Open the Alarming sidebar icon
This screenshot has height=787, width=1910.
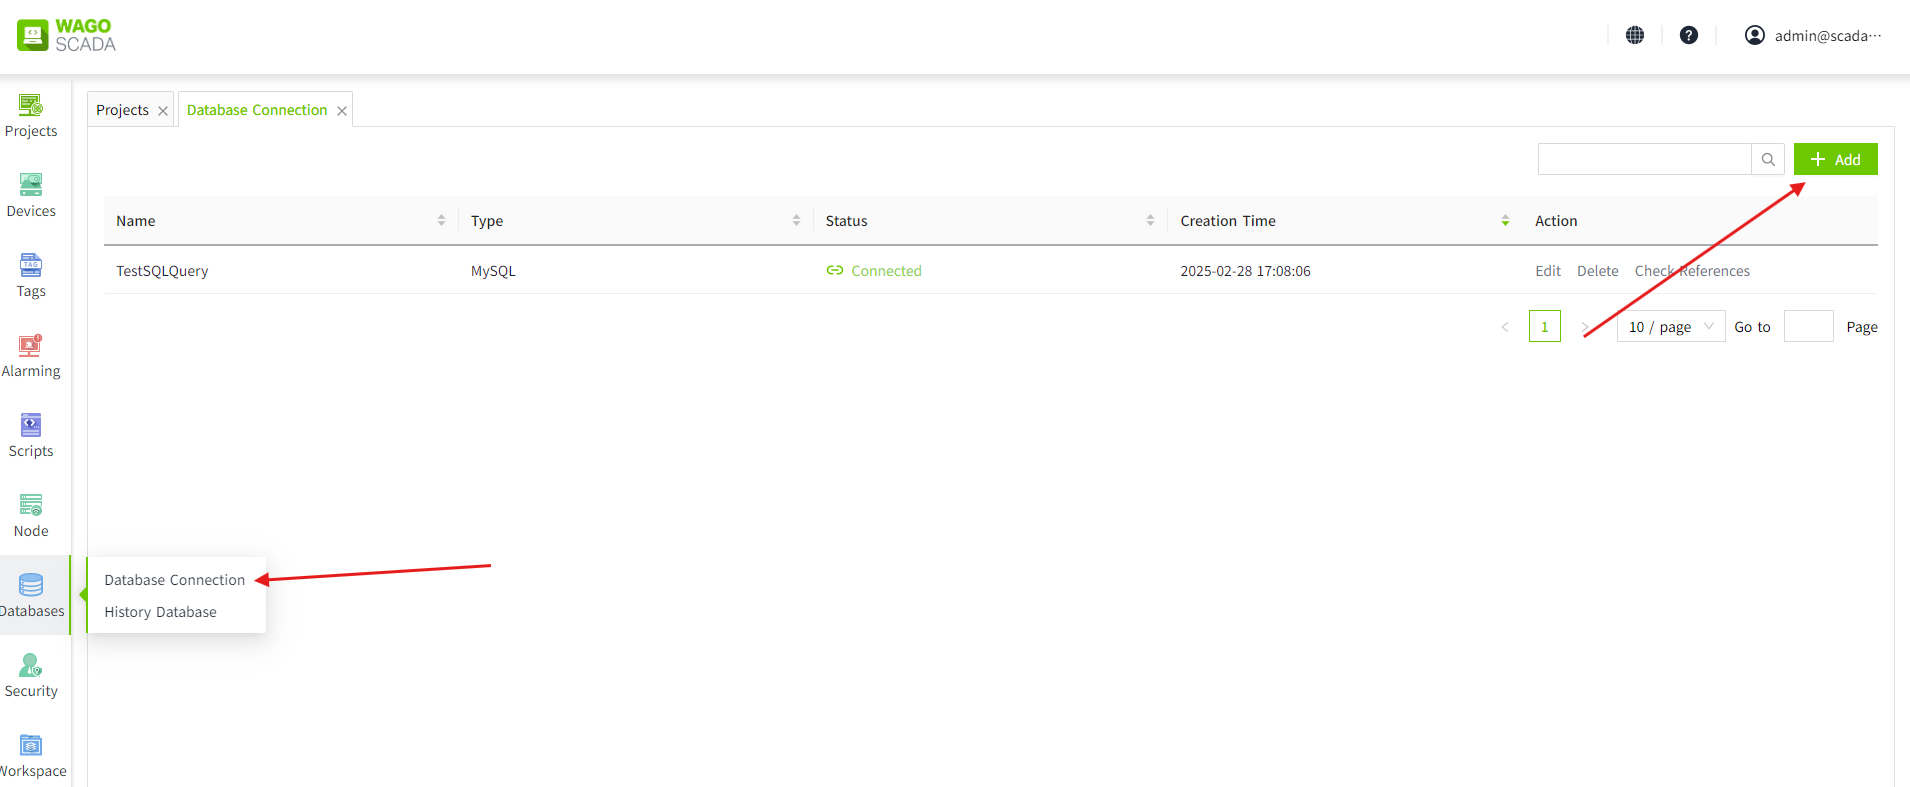coord(31,345)
